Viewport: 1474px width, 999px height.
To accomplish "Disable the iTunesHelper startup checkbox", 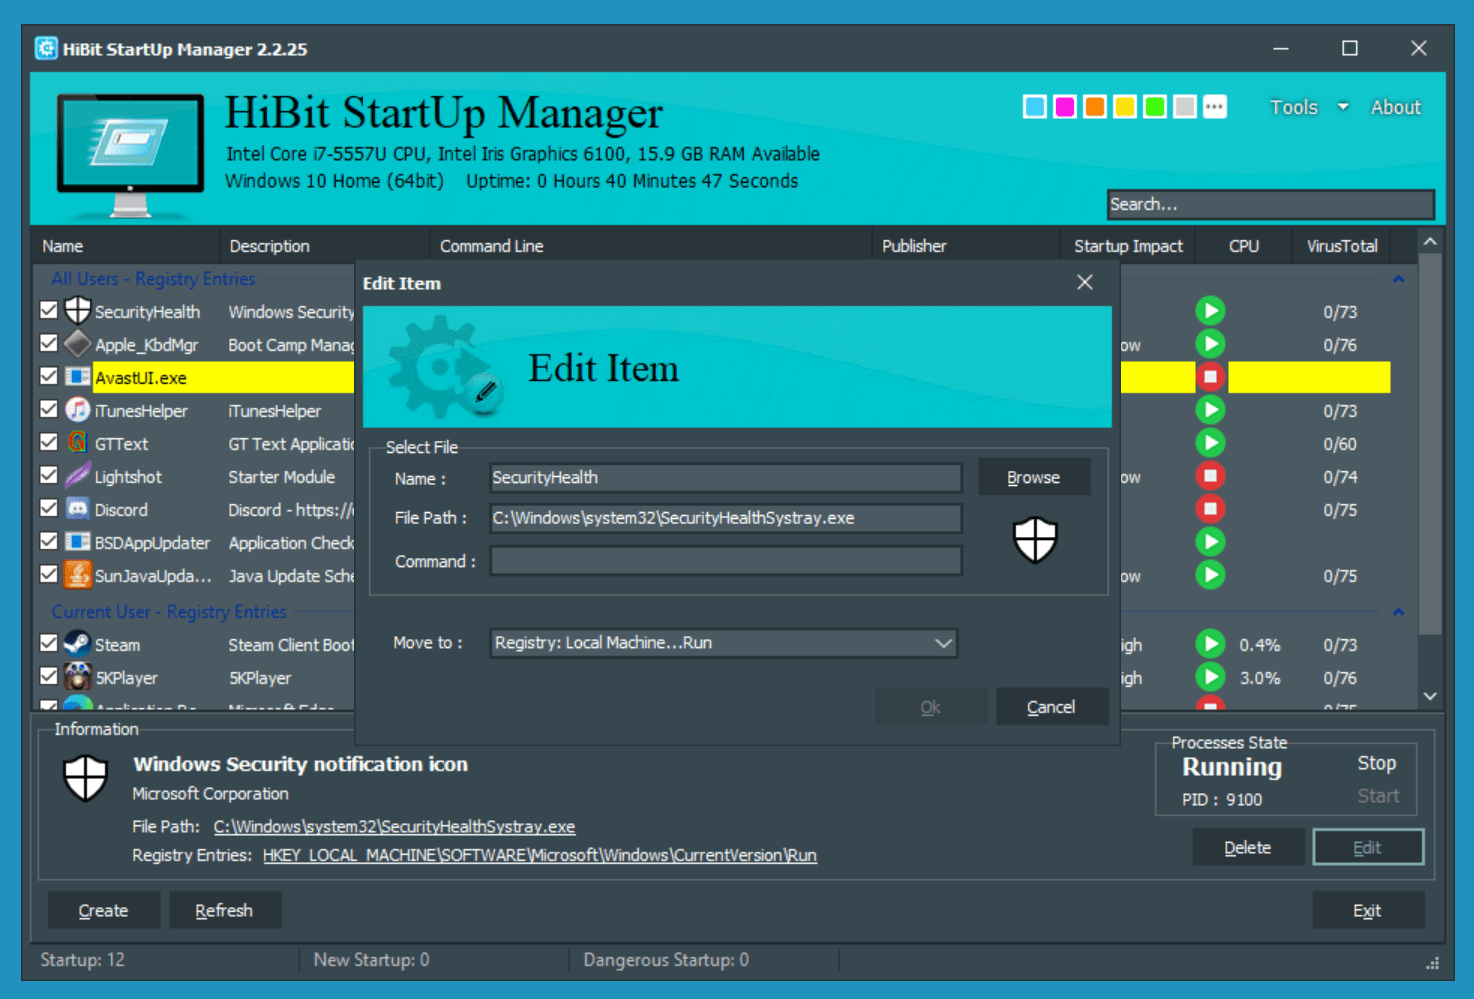I will pos(48,410).
